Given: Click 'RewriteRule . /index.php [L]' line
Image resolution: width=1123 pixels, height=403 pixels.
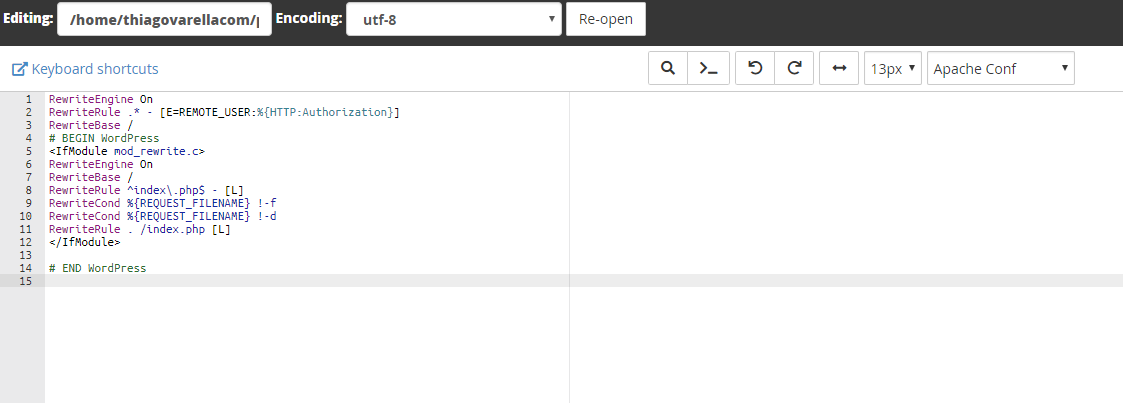Looking at the screenshot, I should click(139, 229).
